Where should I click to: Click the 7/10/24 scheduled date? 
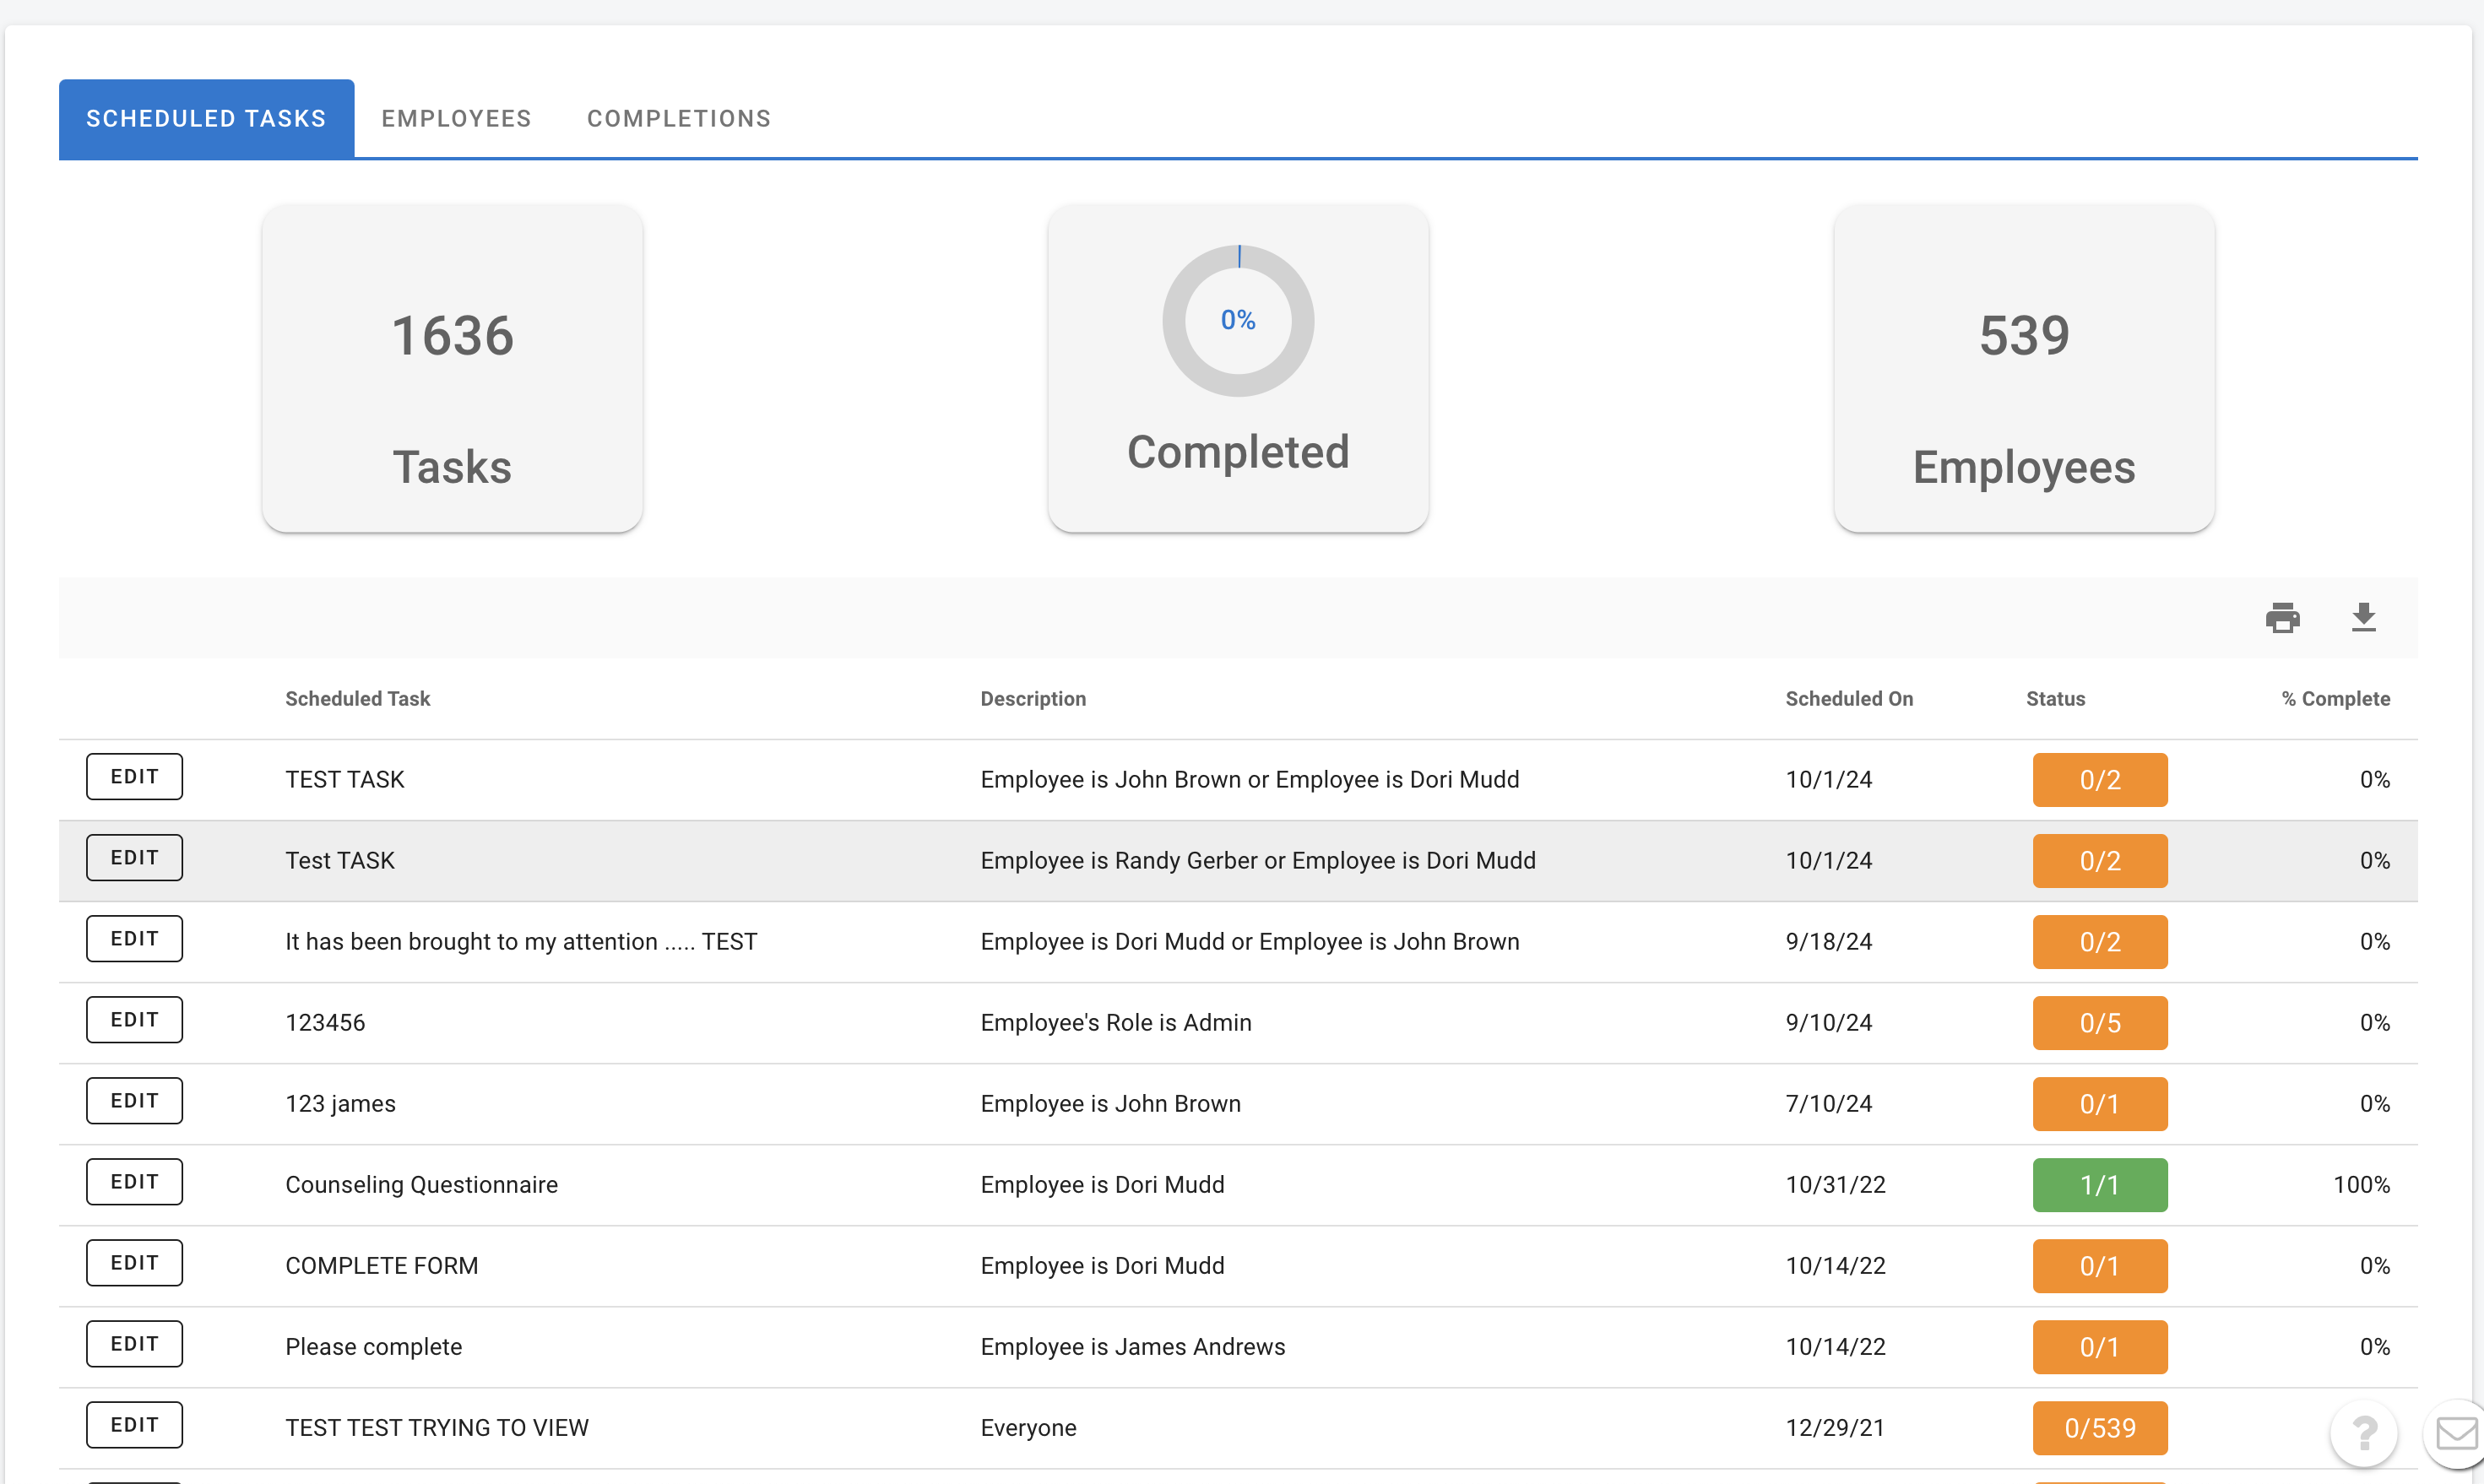[1829, 1104]
